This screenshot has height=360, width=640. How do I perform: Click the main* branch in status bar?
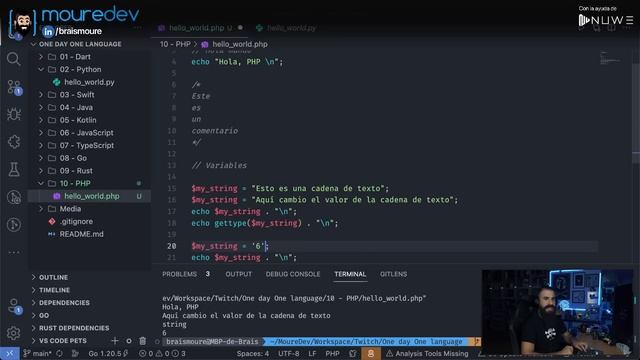[x=38, y=353]
